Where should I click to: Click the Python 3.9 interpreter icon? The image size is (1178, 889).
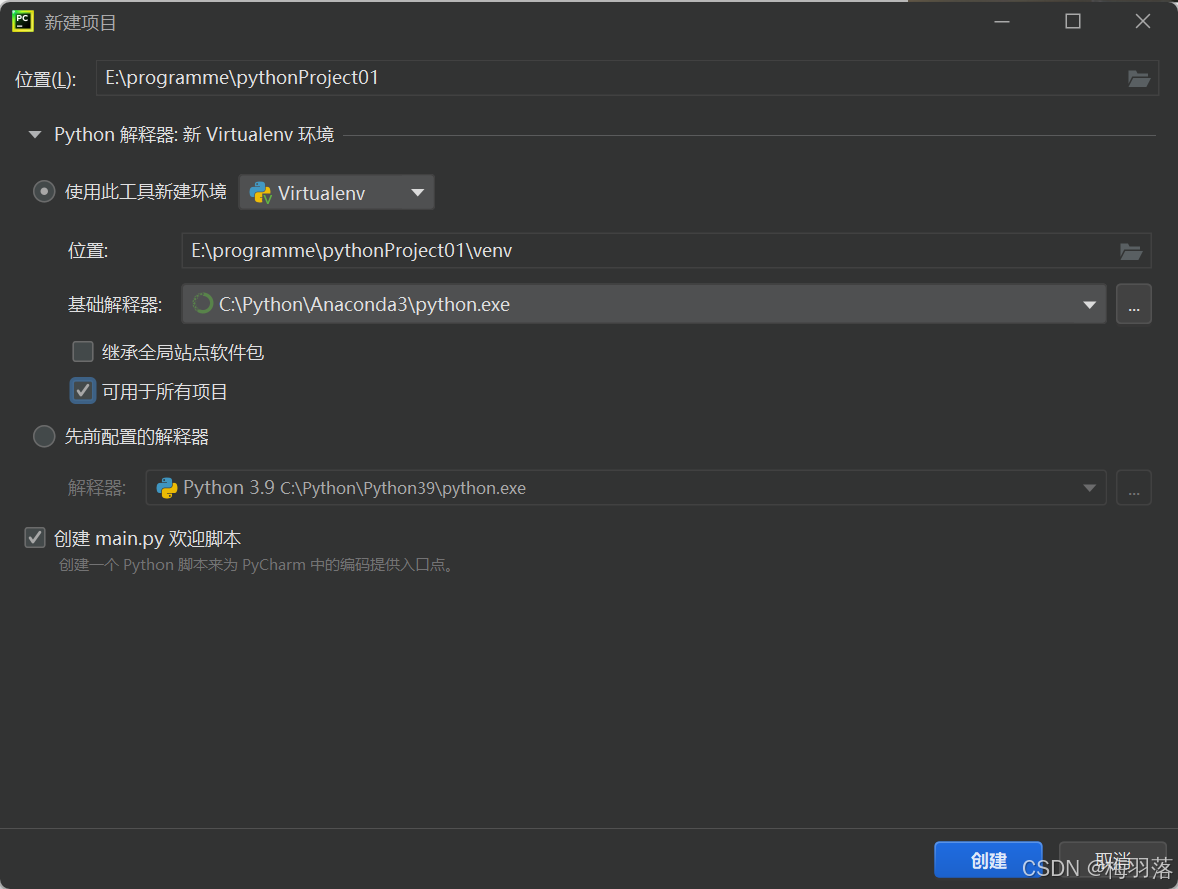[x=167, y=488]
